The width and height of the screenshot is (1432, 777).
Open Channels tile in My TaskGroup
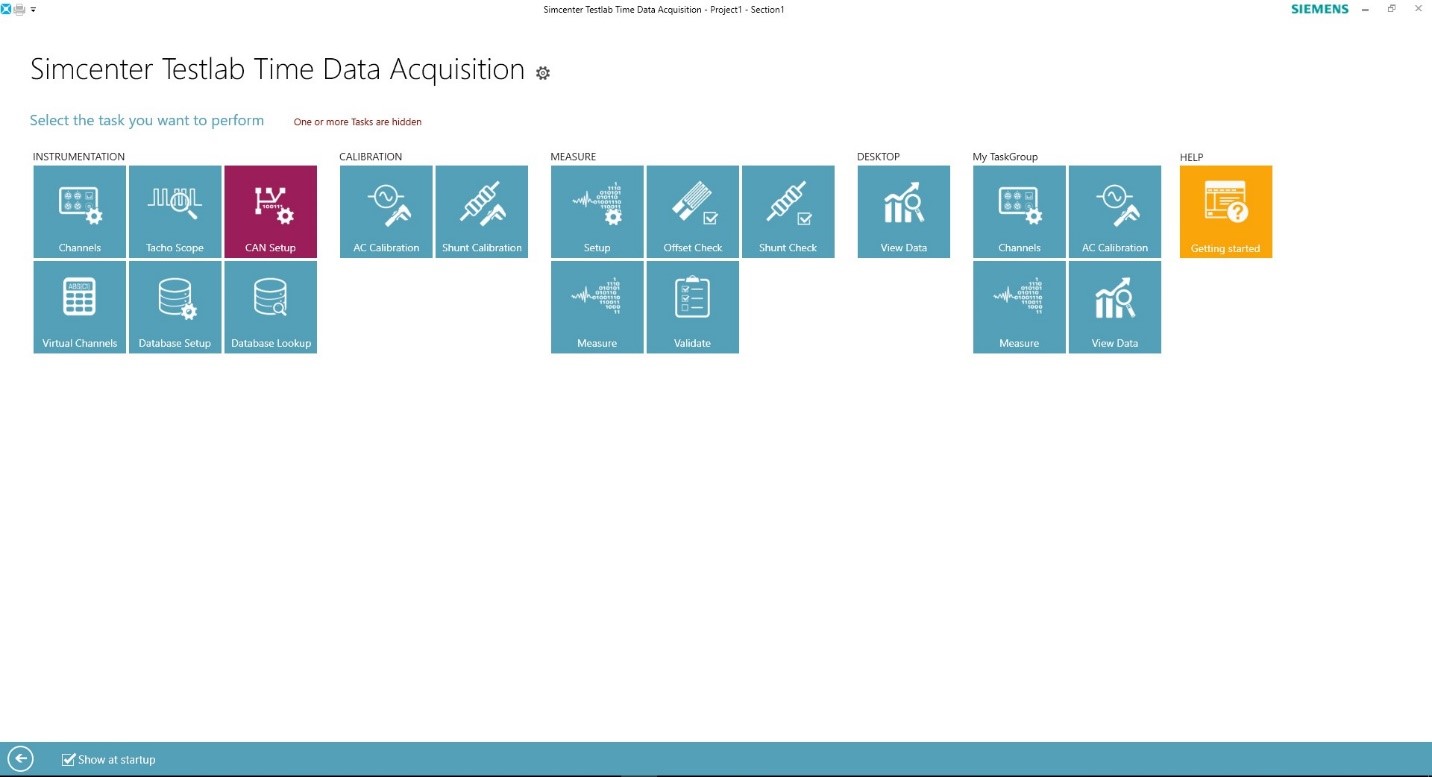1019,212
